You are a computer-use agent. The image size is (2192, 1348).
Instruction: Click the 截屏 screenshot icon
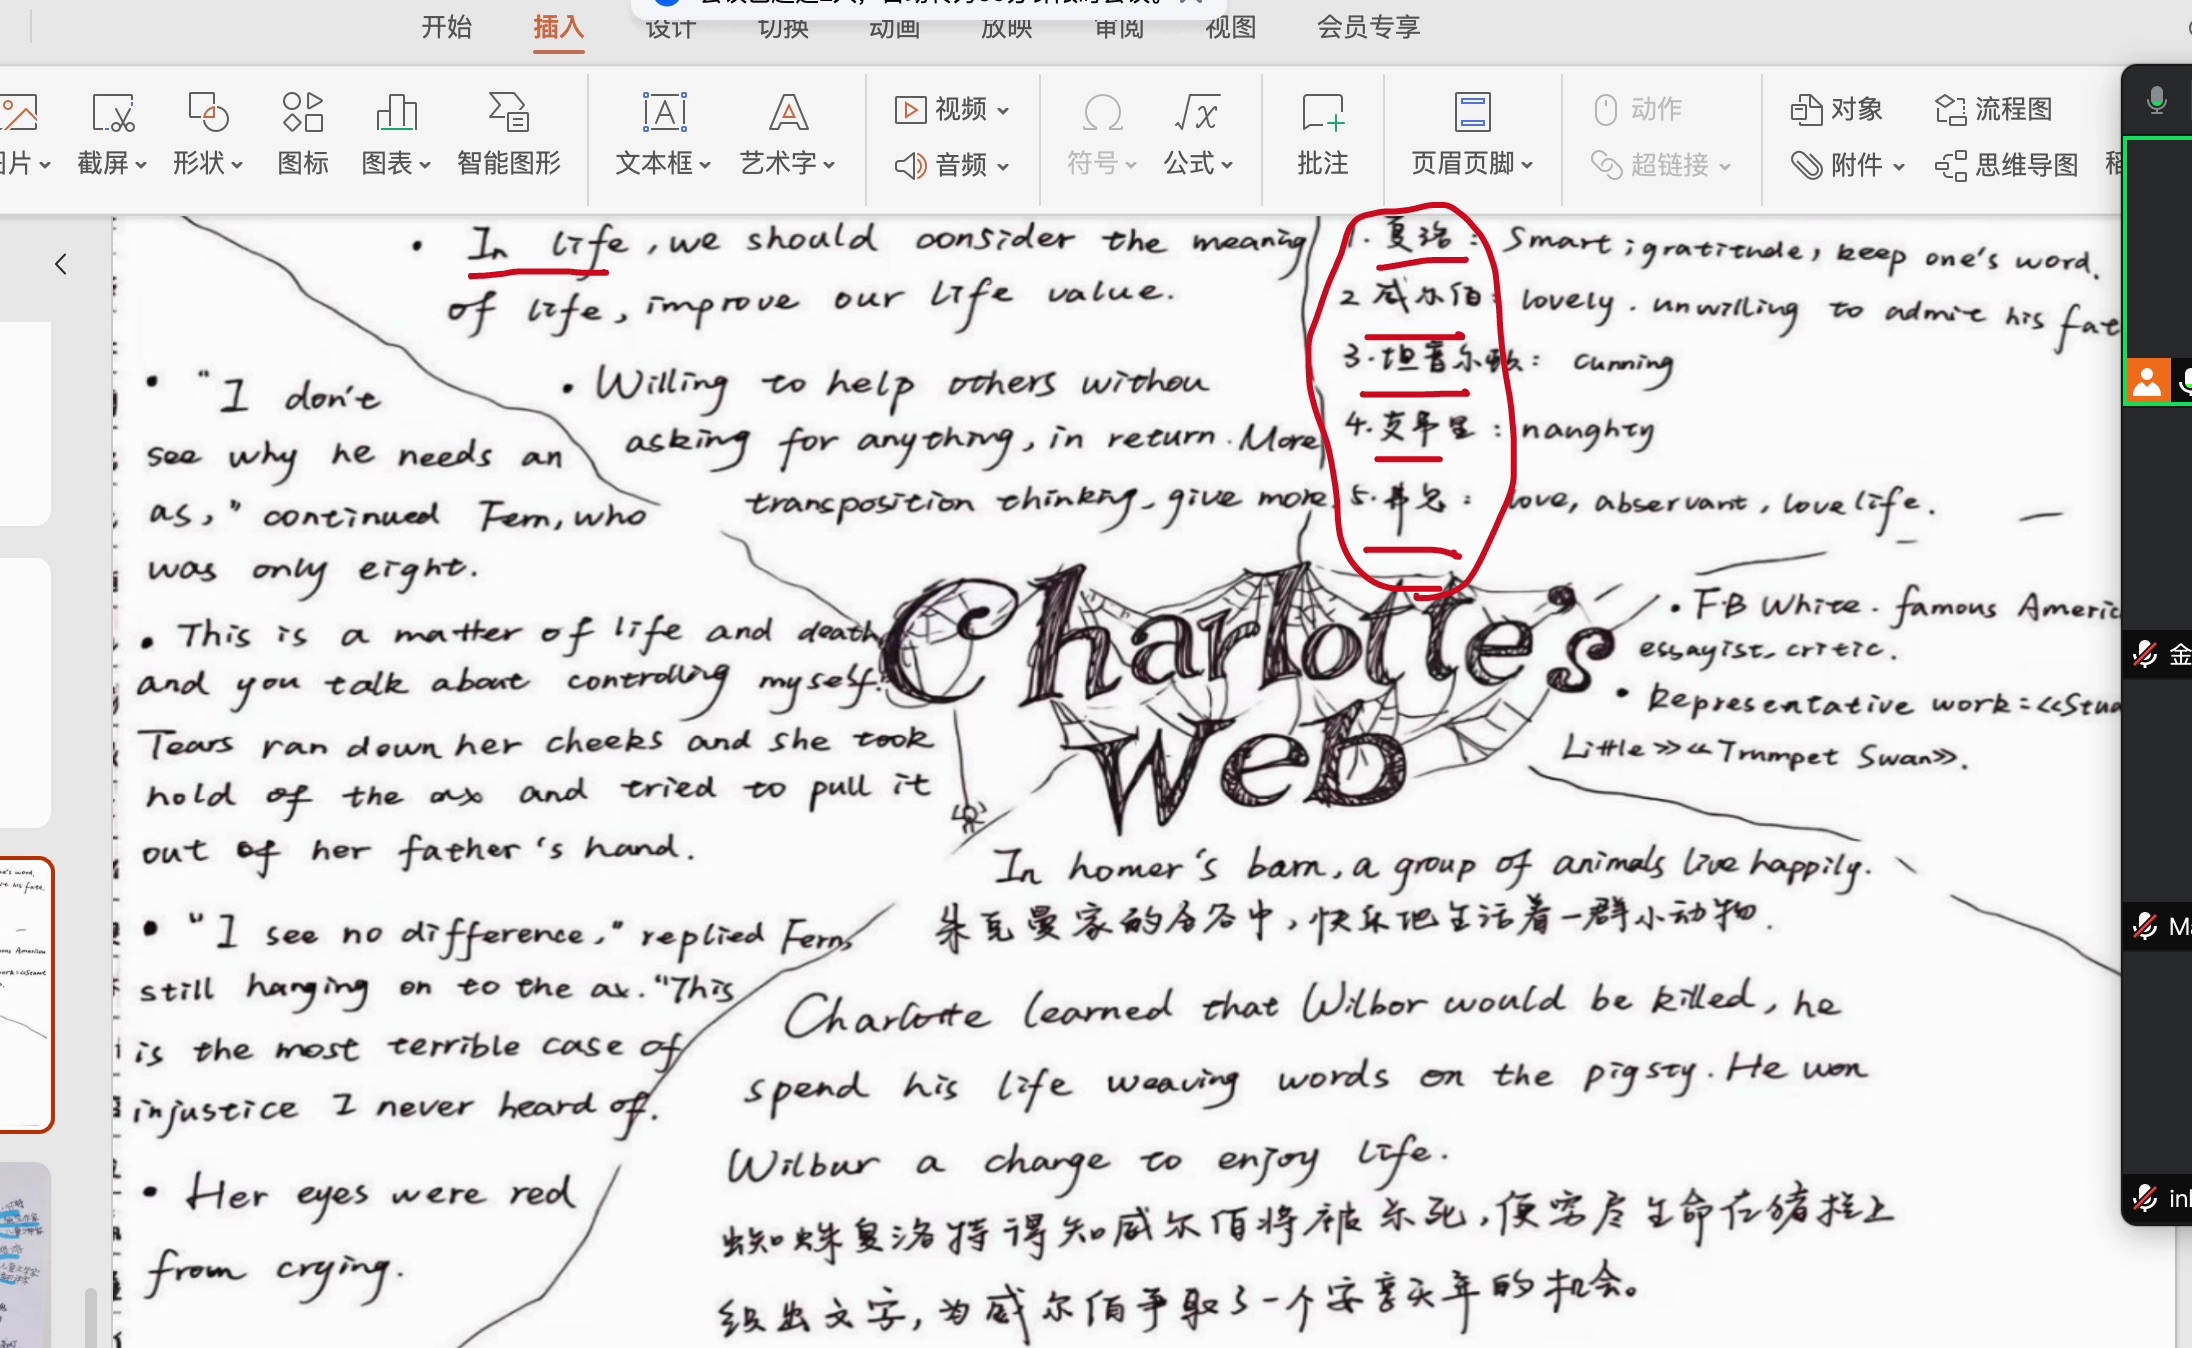112,114
